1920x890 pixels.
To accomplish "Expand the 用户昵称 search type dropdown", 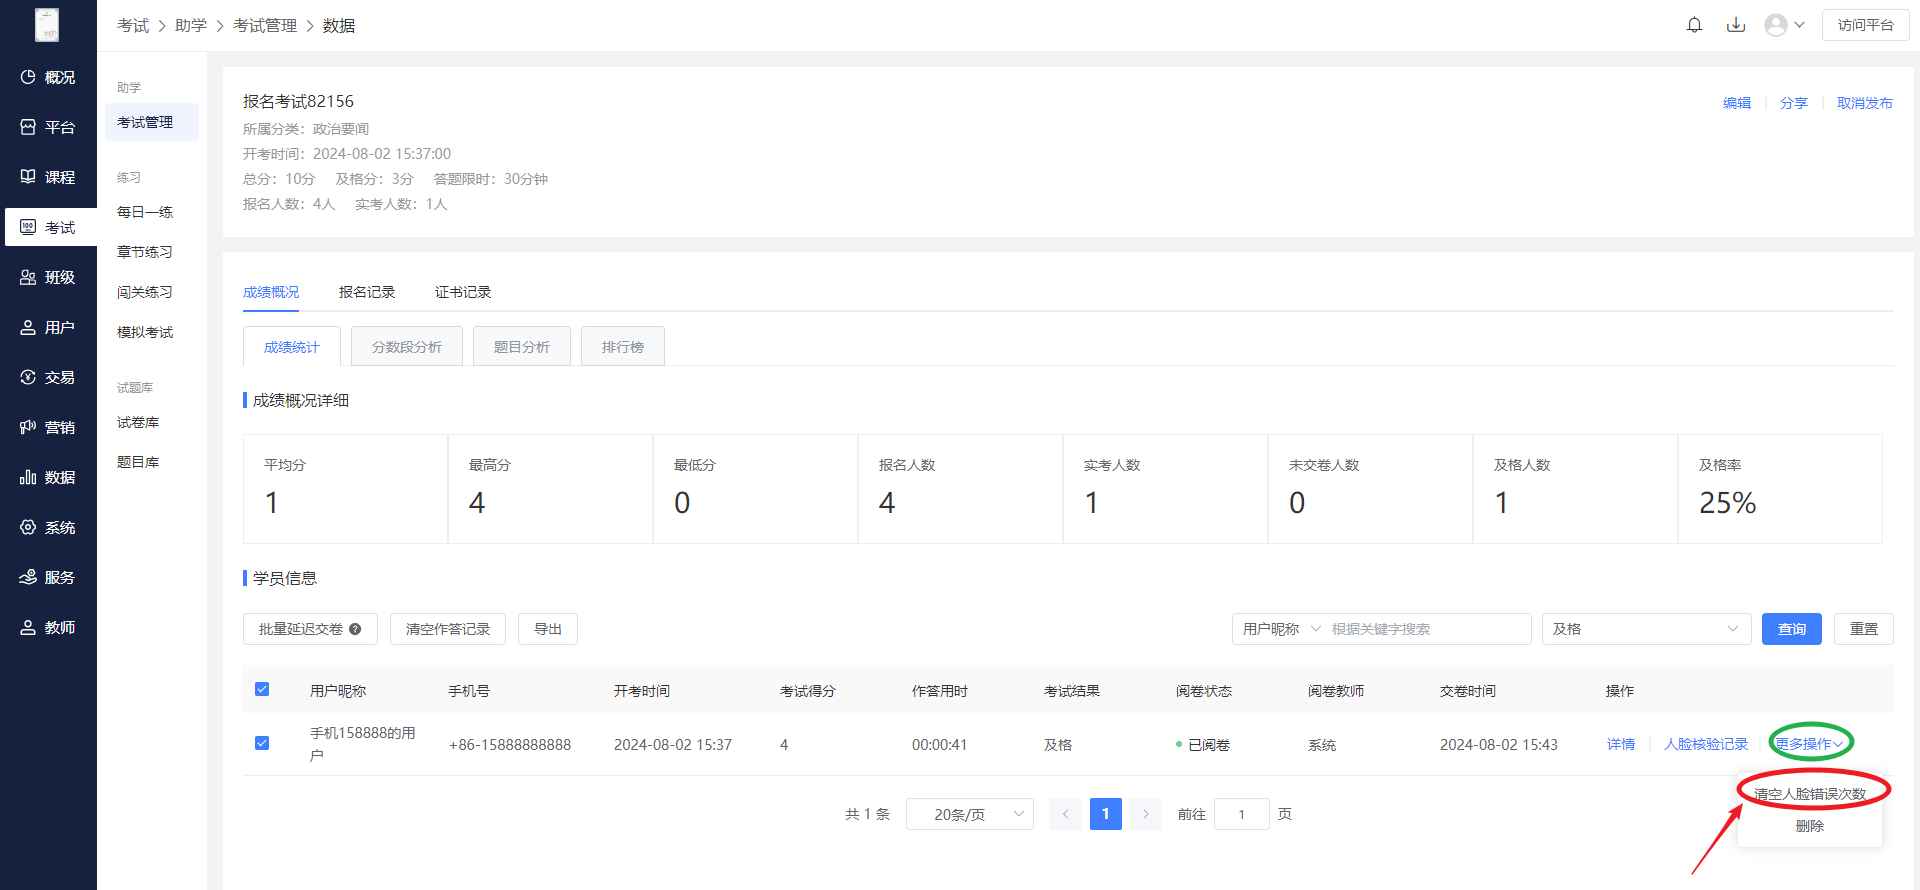I will pos(1282,629).
